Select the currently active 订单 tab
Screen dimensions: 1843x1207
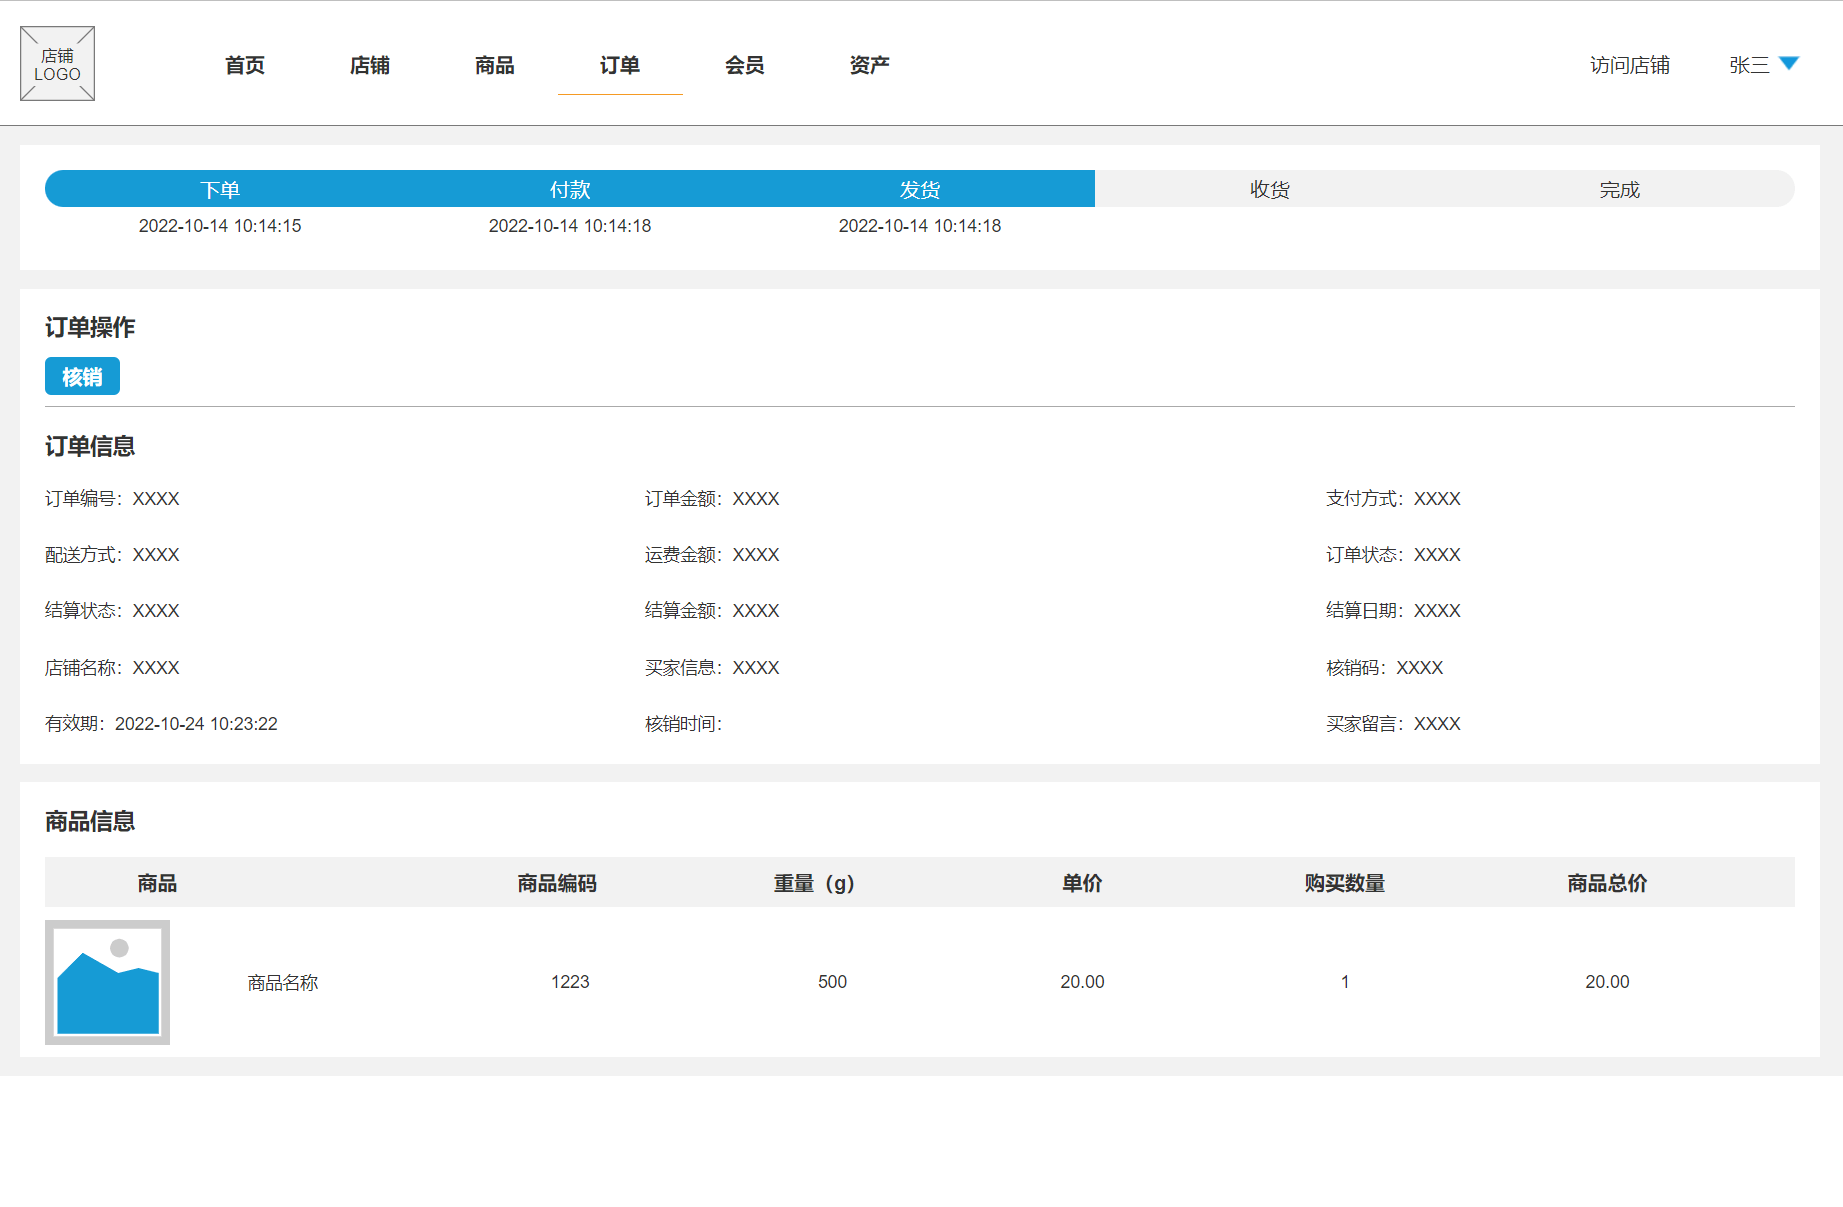pyautogui.click(x=619, y=65)
